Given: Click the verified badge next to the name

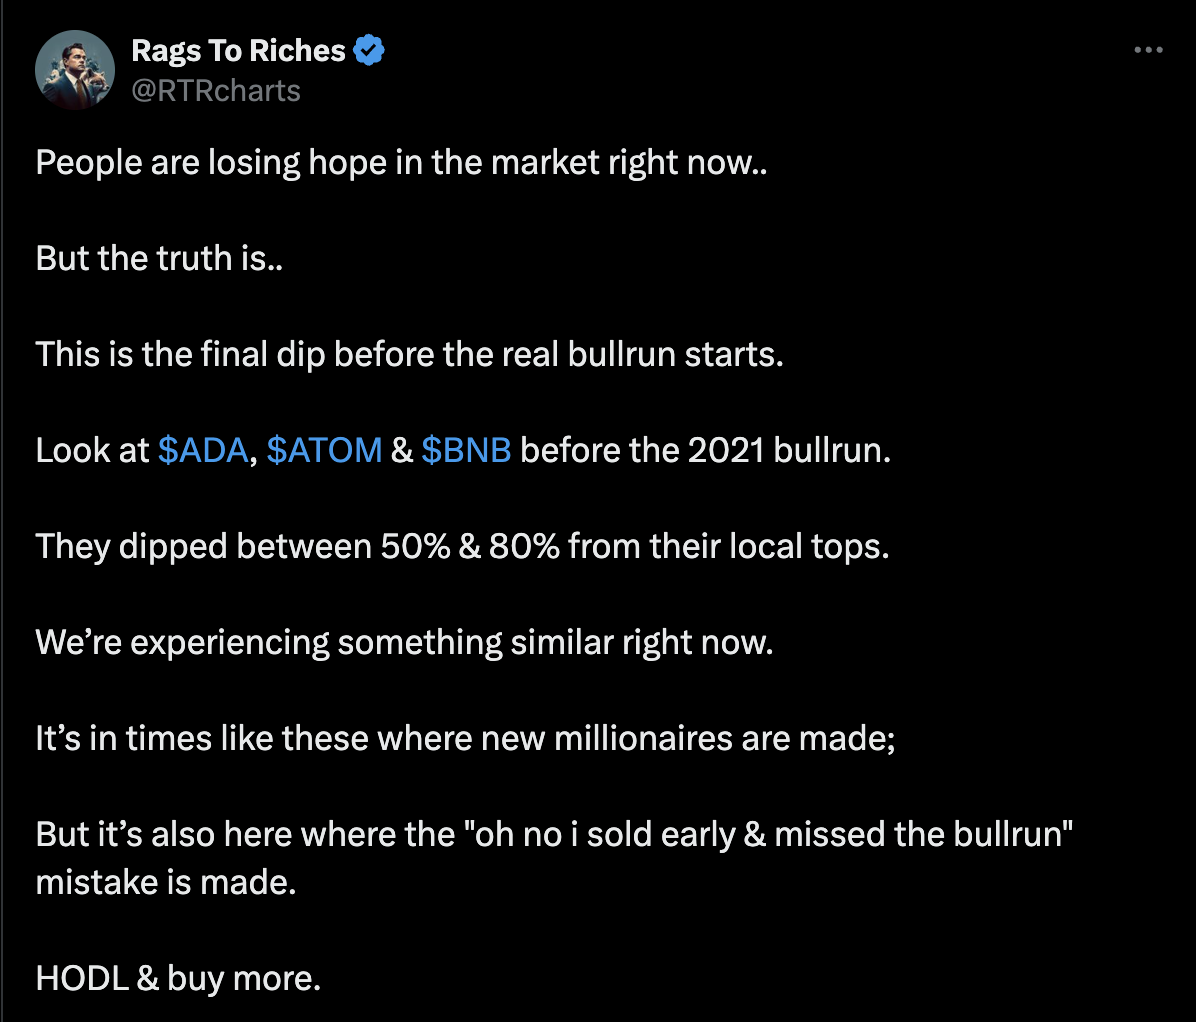Looking at the screenshot, I should pyautogui.click(x=369, y=49).
